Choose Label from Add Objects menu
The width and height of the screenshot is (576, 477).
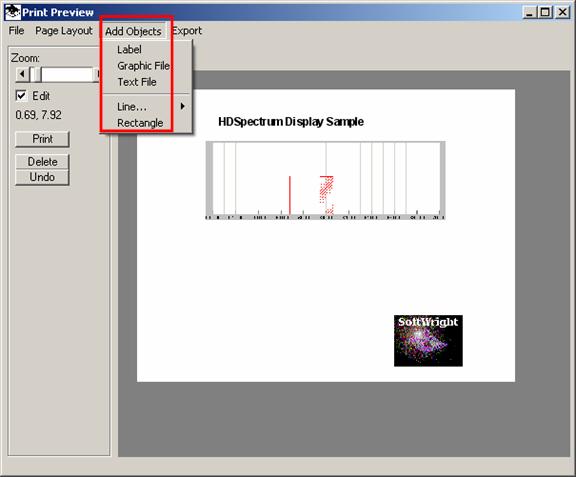tap(129, 49)
